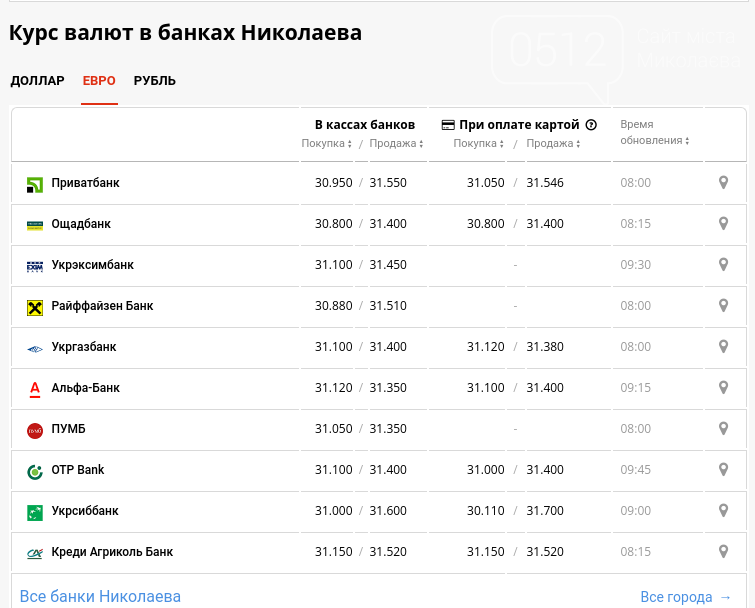The height and width of the screenshot is (608, 755).
Task: Click Приватбанк card sale rate 31.546
Action: coord(545,183)
